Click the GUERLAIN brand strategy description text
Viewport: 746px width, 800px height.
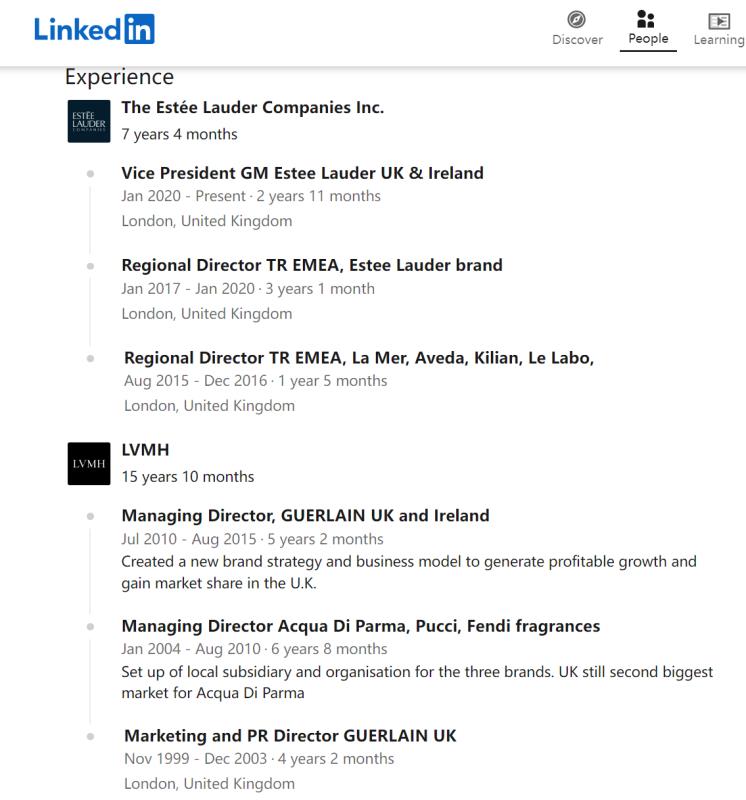tap(409, 572)
